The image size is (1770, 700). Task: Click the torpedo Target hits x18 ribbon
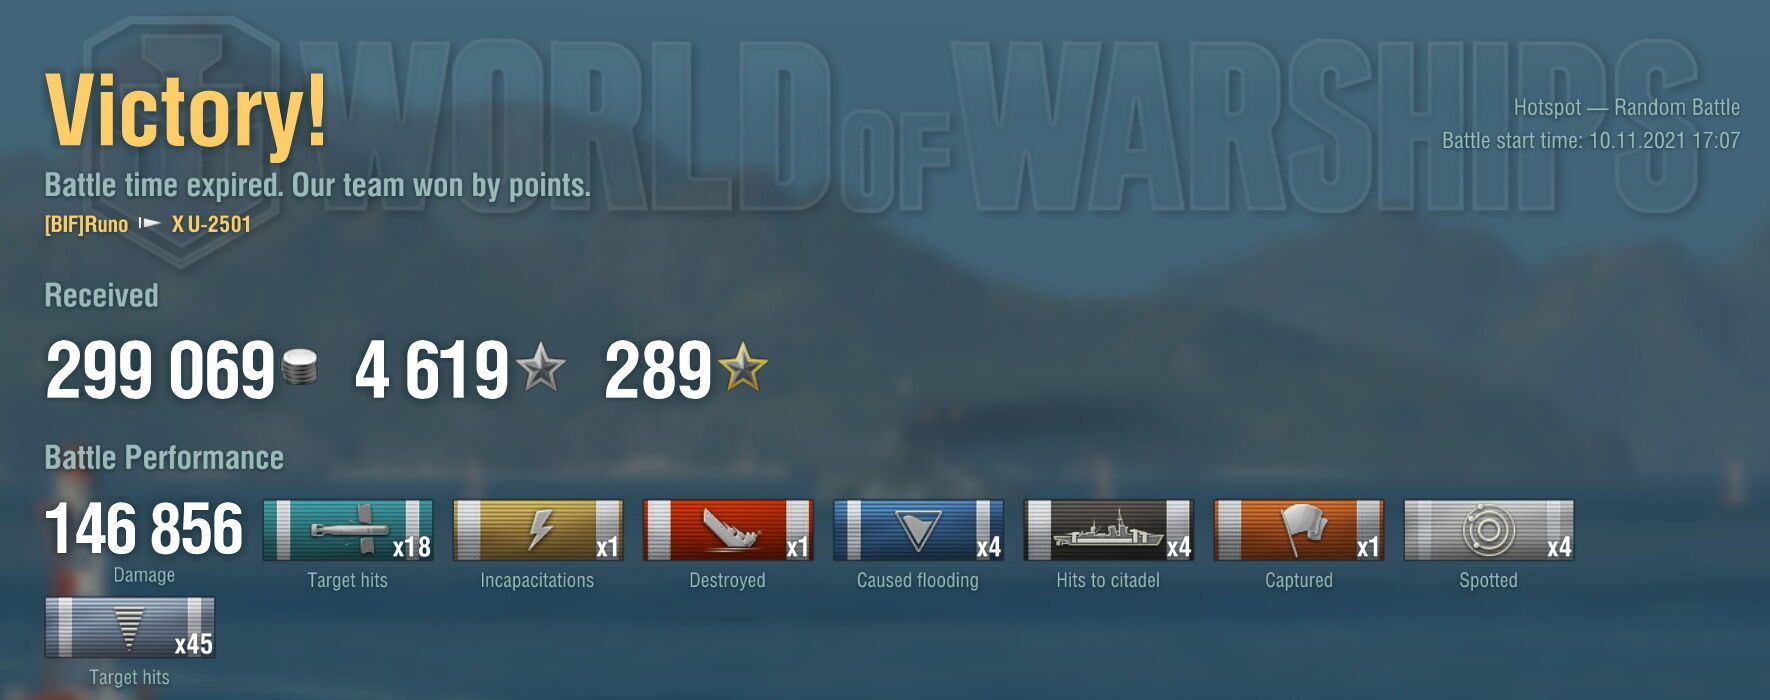pos(348,530)
